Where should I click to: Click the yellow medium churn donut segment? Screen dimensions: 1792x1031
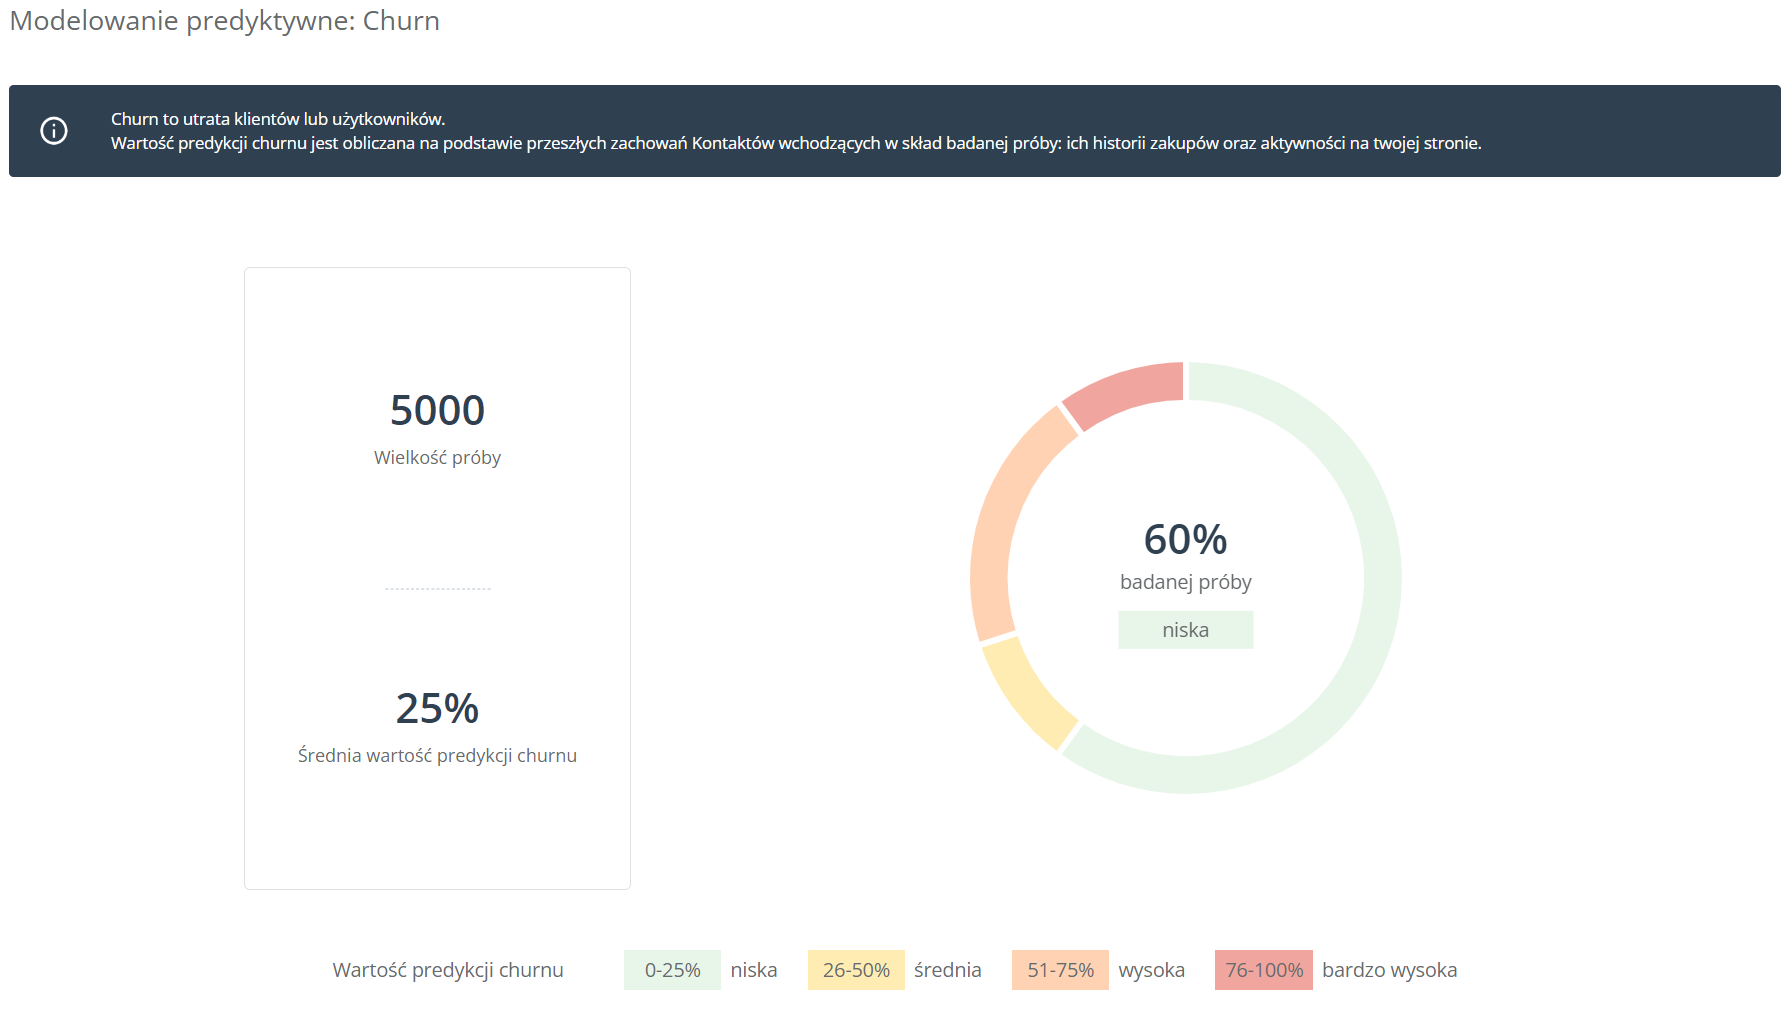(1025, 693)
